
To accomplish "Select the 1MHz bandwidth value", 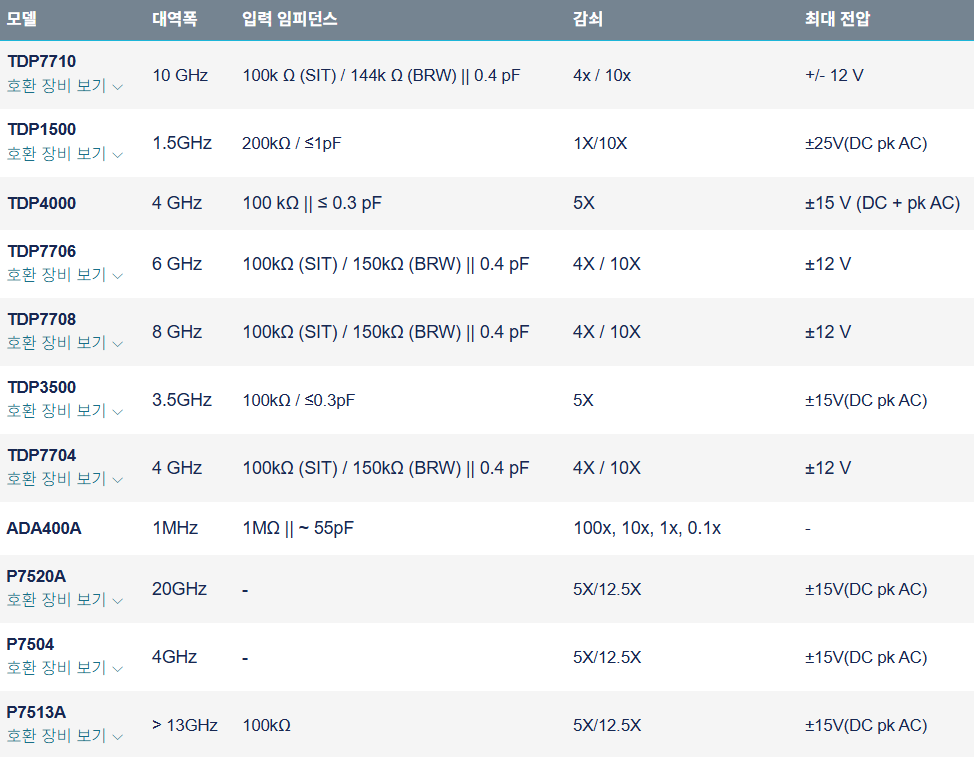I will click(x=175, y=528).
